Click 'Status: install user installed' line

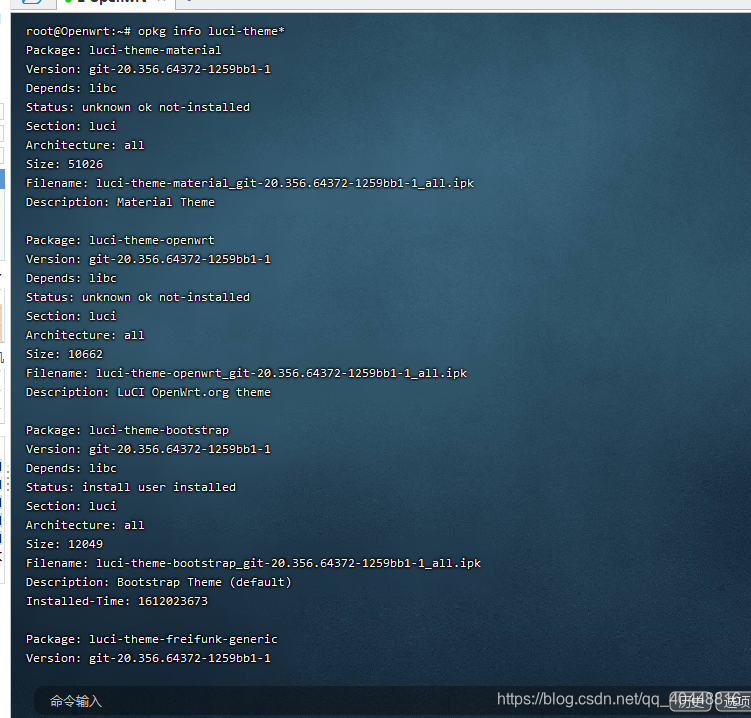[x=131, y=487]
